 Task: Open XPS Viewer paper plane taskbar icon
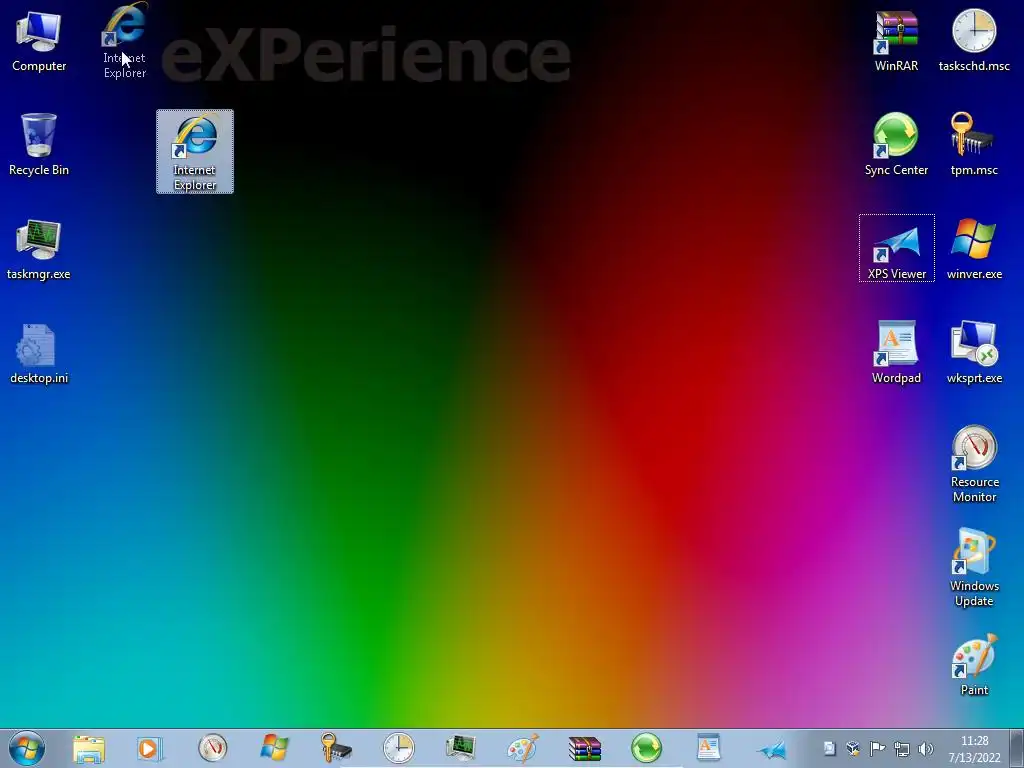(771, 748)
